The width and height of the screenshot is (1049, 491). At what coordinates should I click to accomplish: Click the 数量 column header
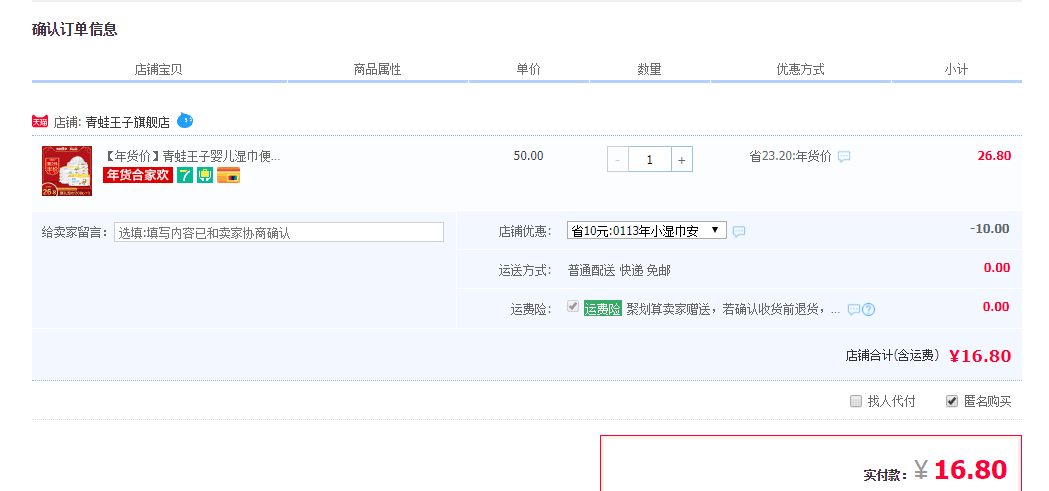click(650, 69)
